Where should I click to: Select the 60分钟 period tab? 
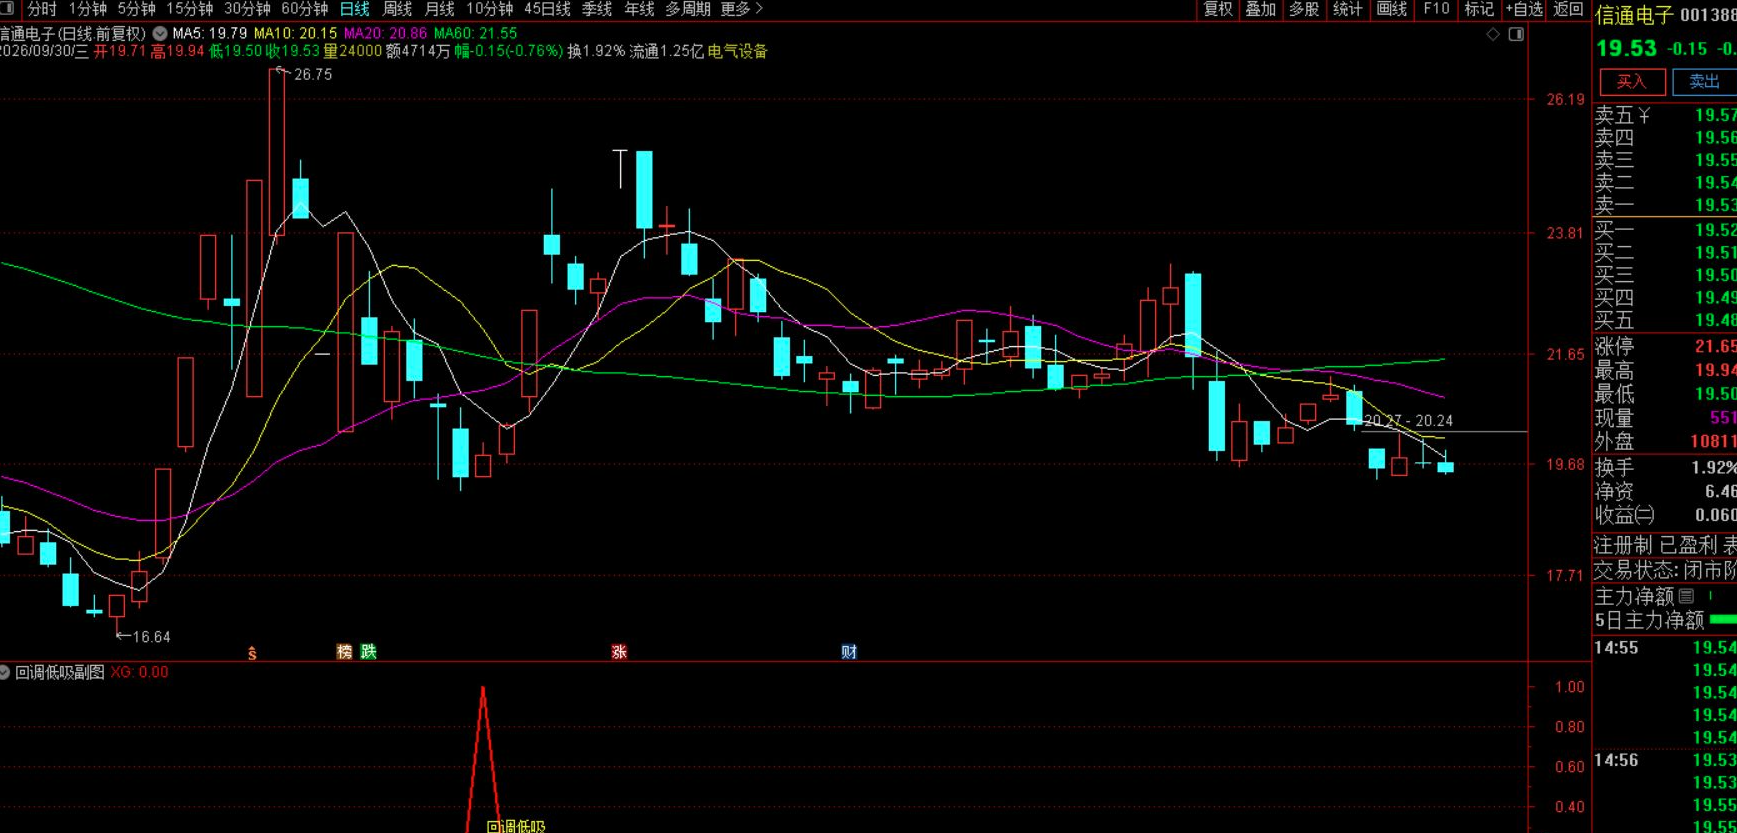tap(304, 9)
